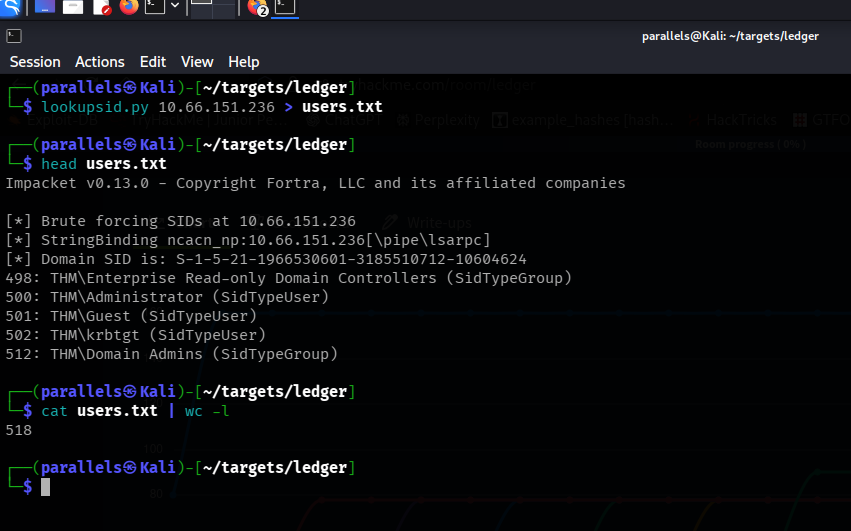The image size is (851, 531).
Task: Open the file manager from the panel
Action: coord(73,8)
